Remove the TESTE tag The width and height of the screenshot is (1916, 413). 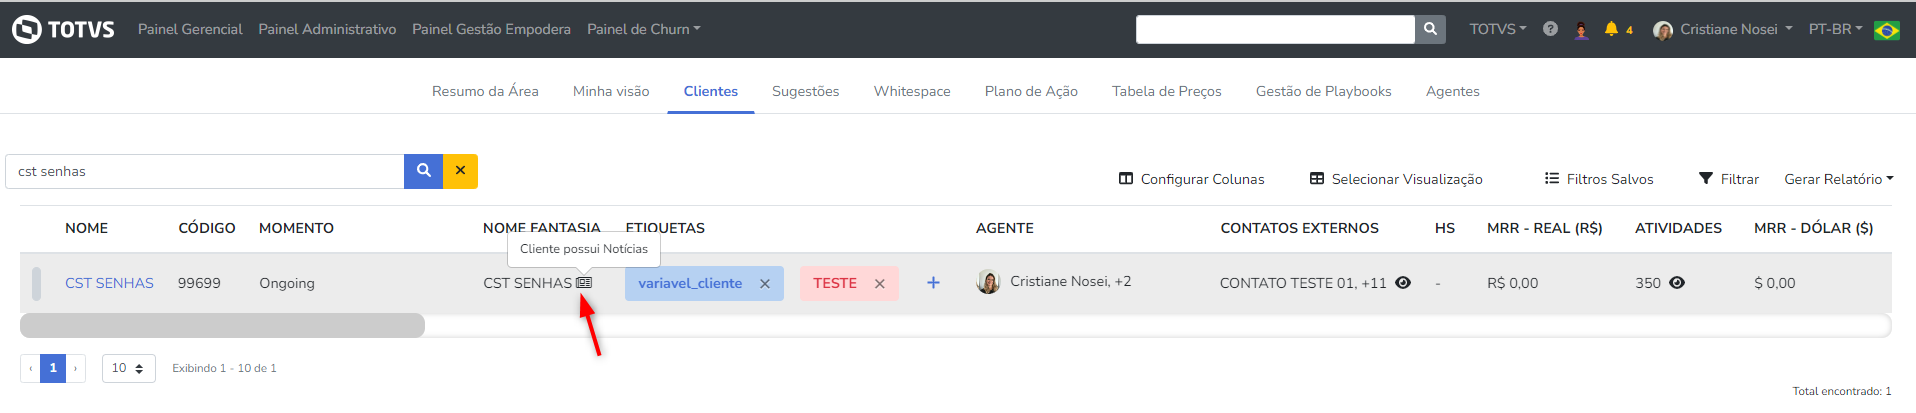[880, 284]
